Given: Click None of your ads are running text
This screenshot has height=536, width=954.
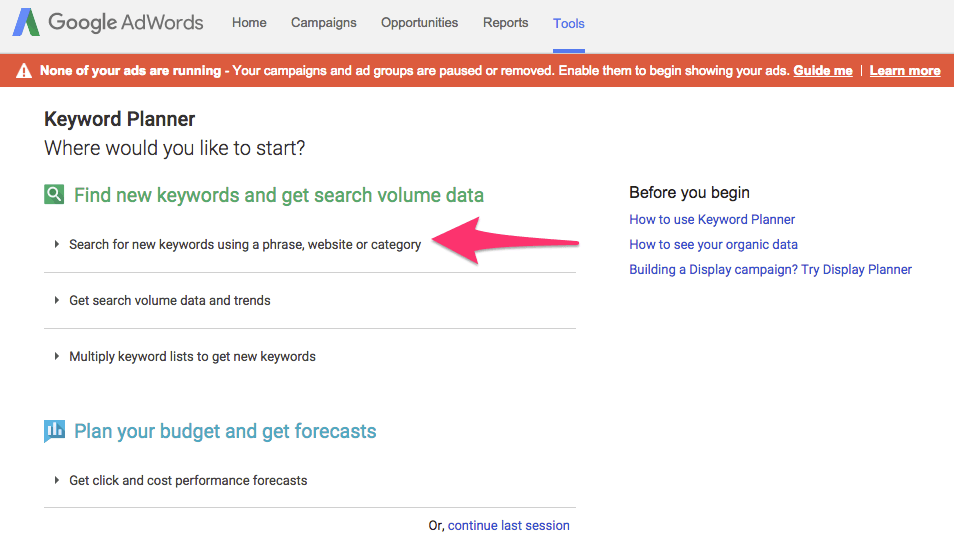Looking at the screenshot, I should click(x=130, y=71).
